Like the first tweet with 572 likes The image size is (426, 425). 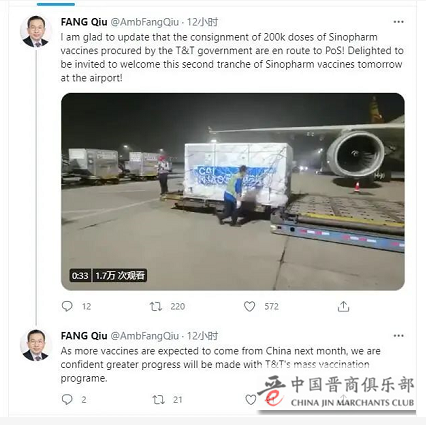[250, 306]
